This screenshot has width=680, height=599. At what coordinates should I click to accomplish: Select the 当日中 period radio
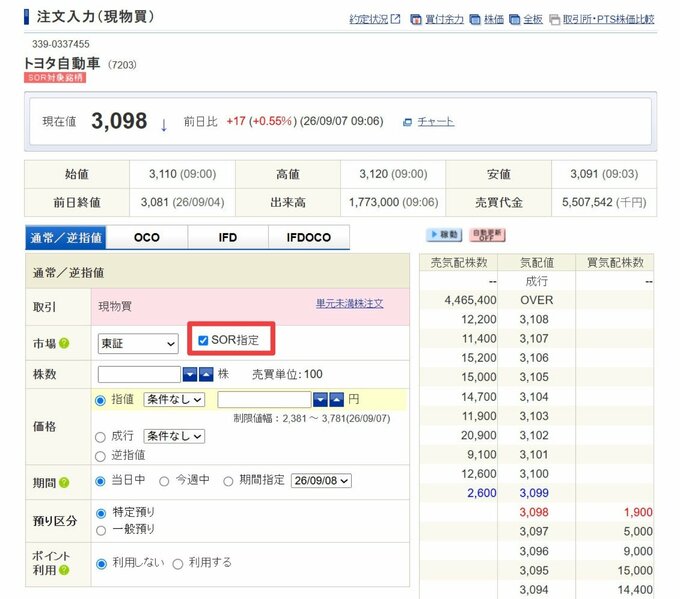(100, 481)
